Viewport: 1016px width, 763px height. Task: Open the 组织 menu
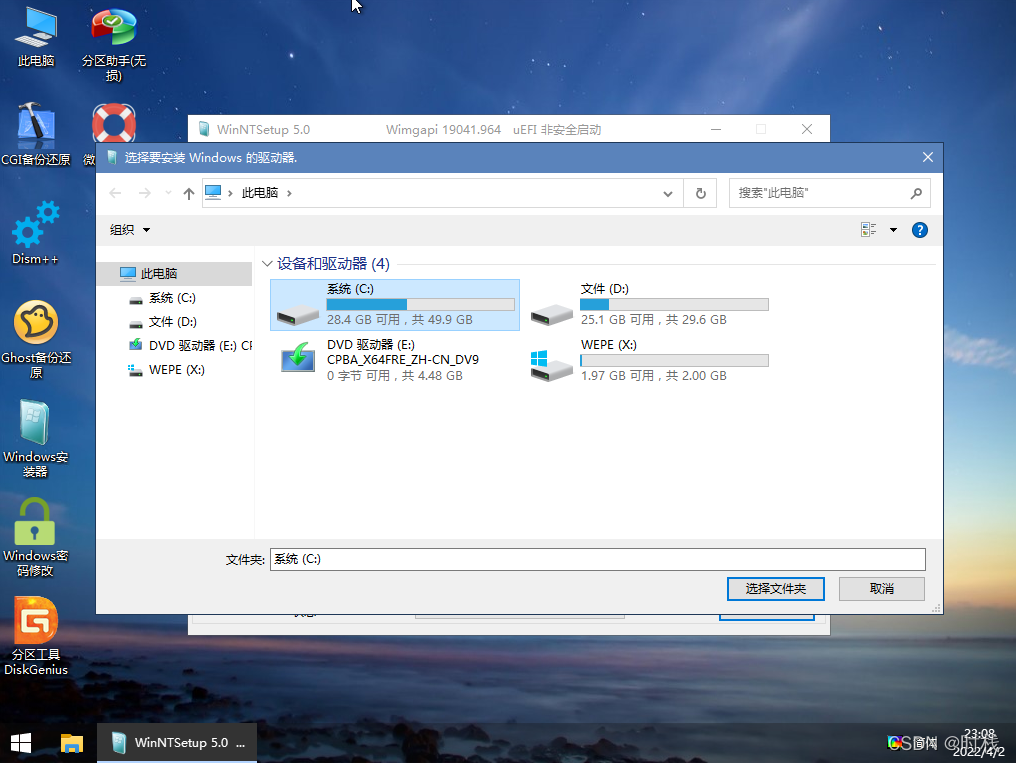click(130, 230)
